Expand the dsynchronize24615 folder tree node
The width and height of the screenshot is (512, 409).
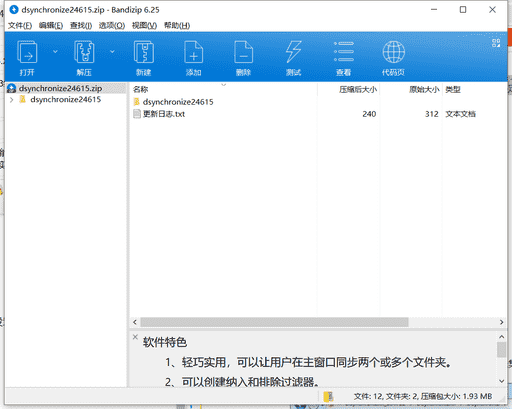click(12, 100)
